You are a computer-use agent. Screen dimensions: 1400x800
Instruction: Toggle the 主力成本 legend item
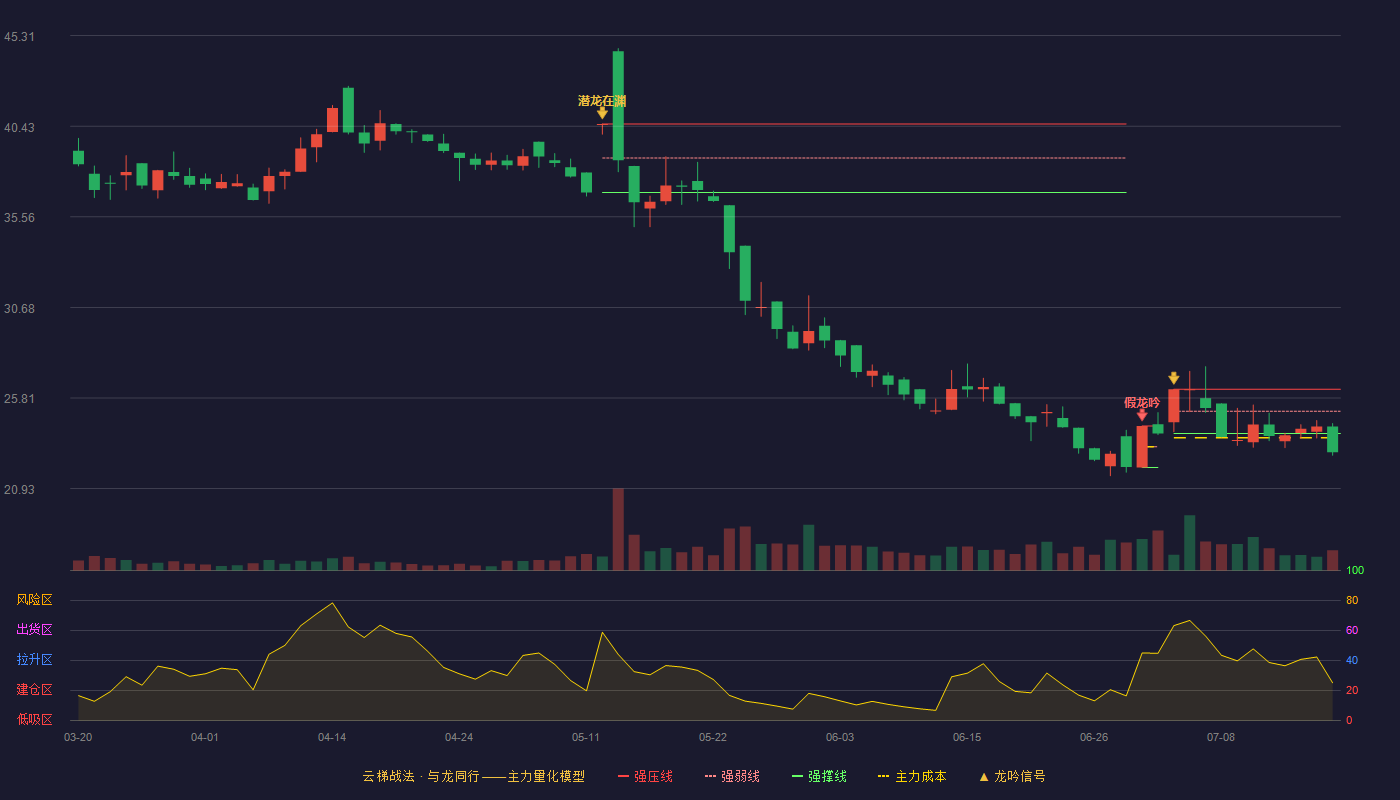click(912, 776)
